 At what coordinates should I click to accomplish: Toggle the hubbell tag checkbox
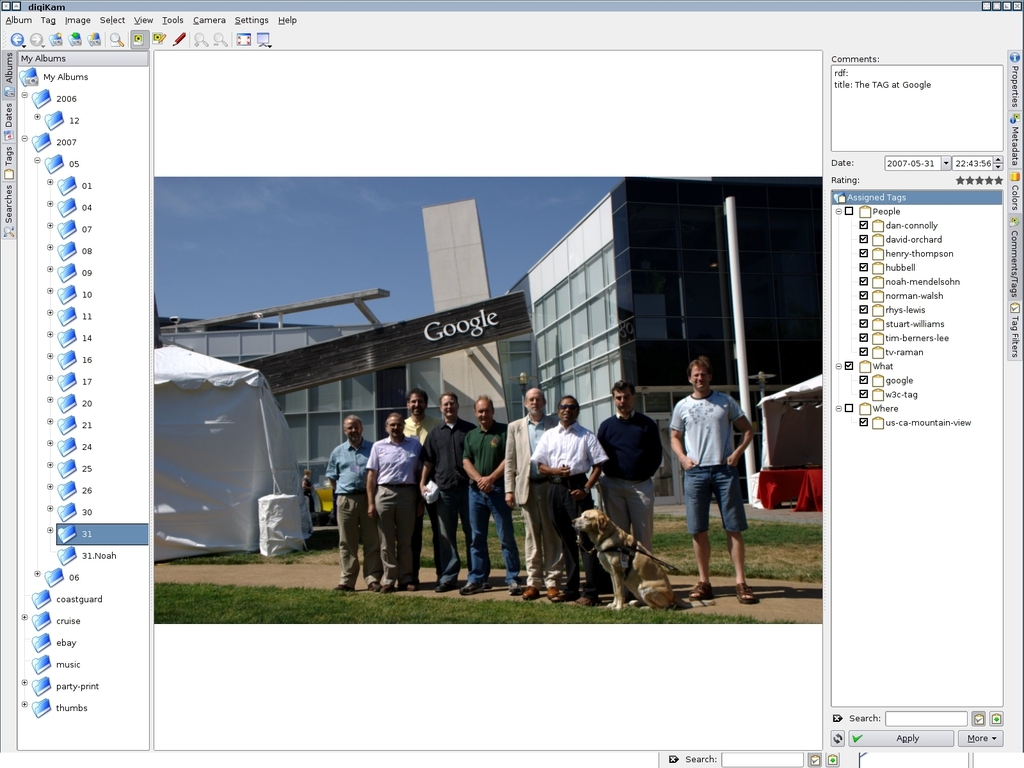point(863,268)
